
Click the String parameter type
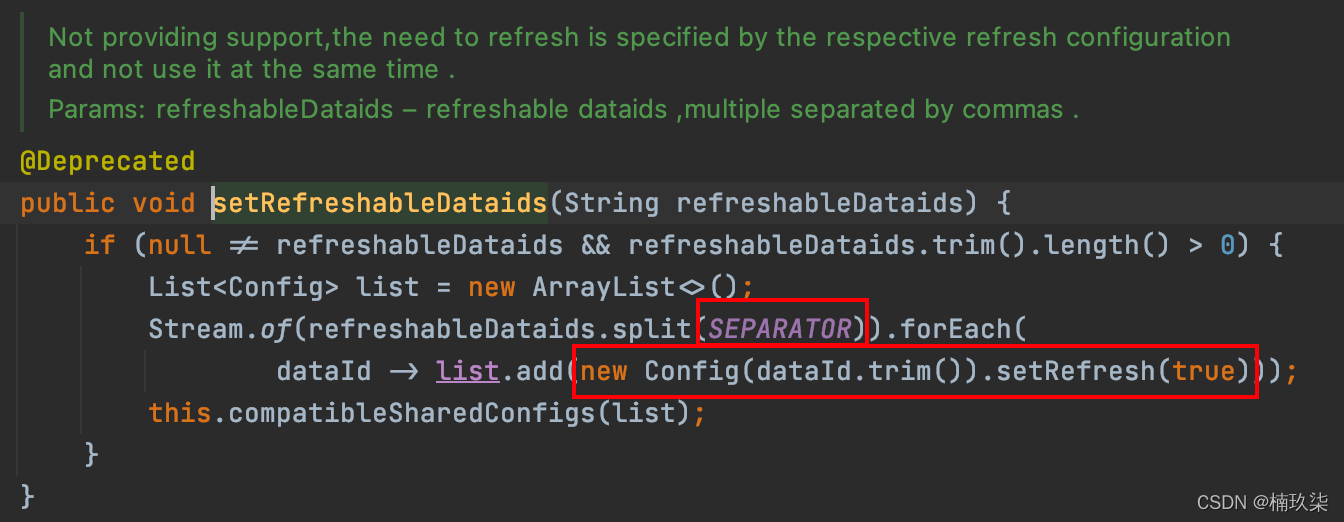click(x=611, y=203)
